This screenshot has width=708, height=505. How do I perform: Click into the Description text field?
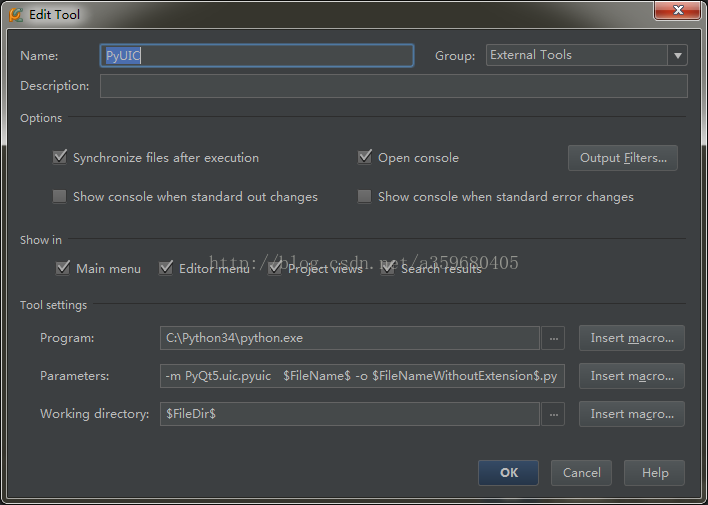(393, 87)
